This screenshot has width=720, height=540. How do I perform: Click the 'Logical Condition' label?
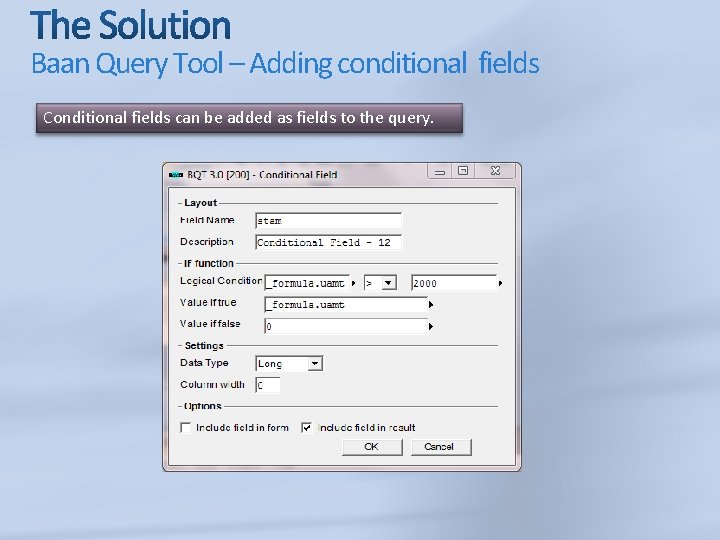point(221,281)
